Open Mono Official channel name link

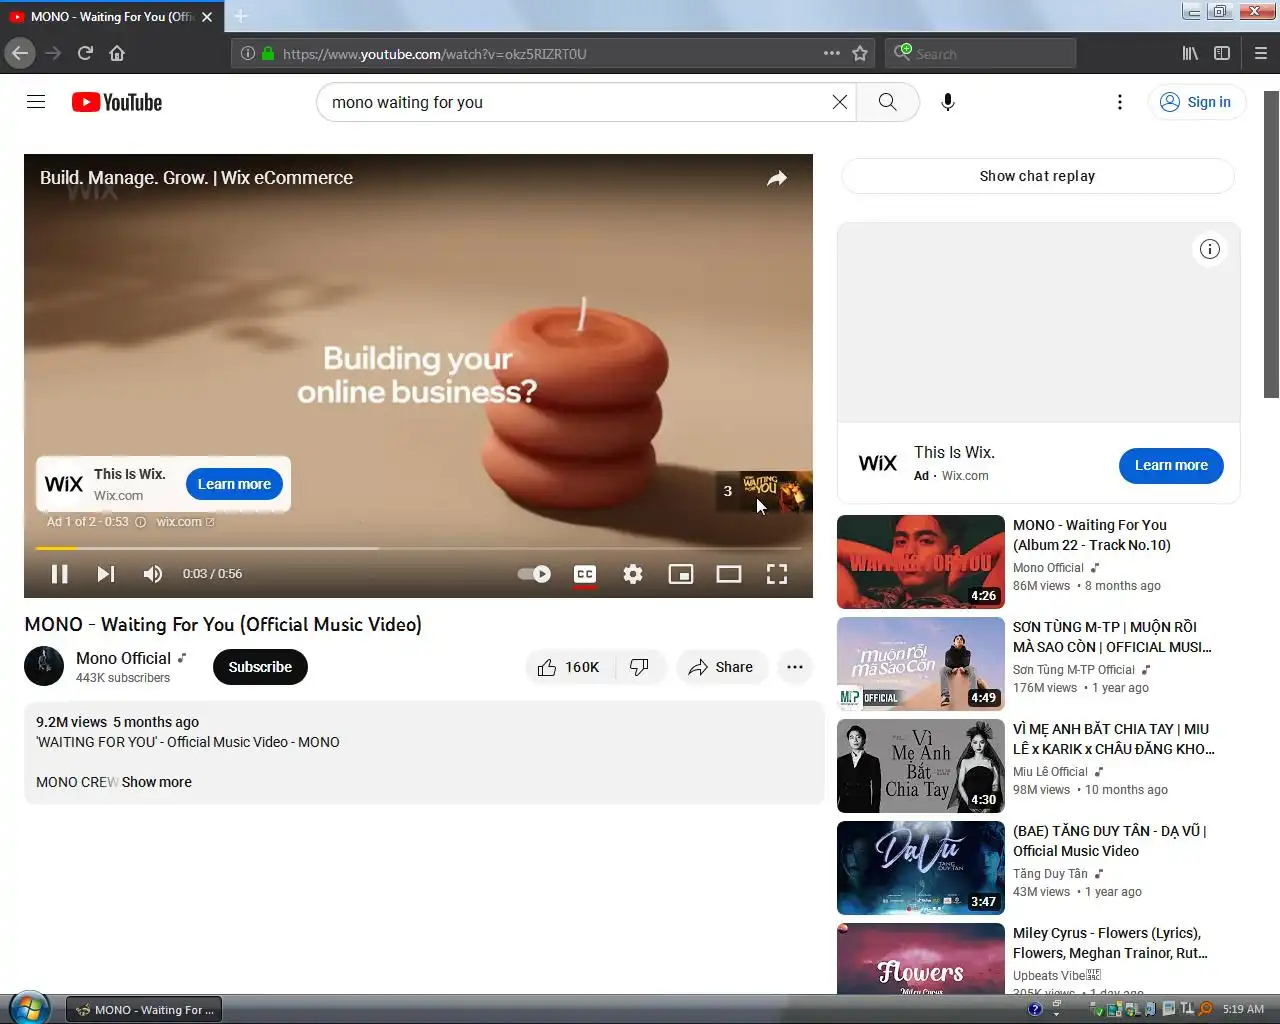(124, 658)
